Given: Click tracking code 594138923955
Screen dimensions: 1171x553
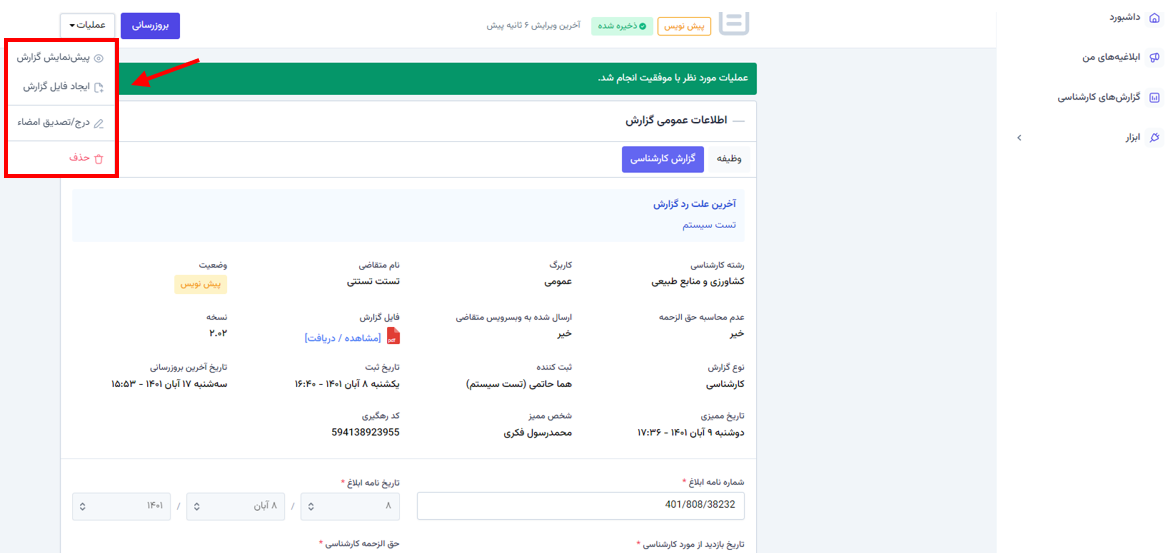Looking at the screenshot, I should [x=365, y=432].
